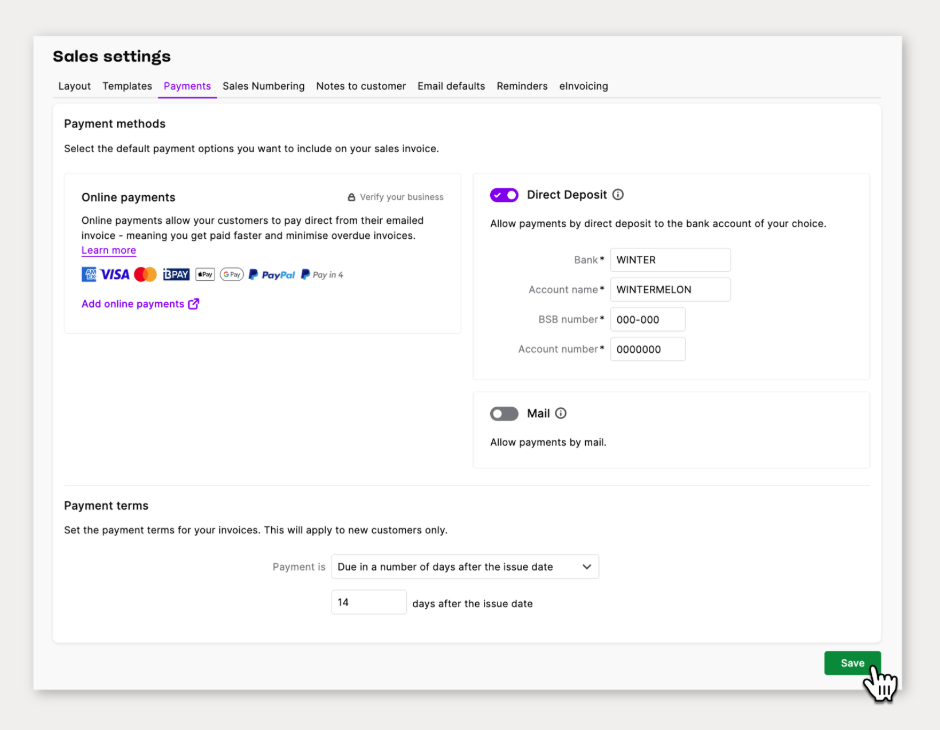Enable the Mail payment toggle
Image resolution: width=940 pixels, height=730 pixels.
point(504,413)
